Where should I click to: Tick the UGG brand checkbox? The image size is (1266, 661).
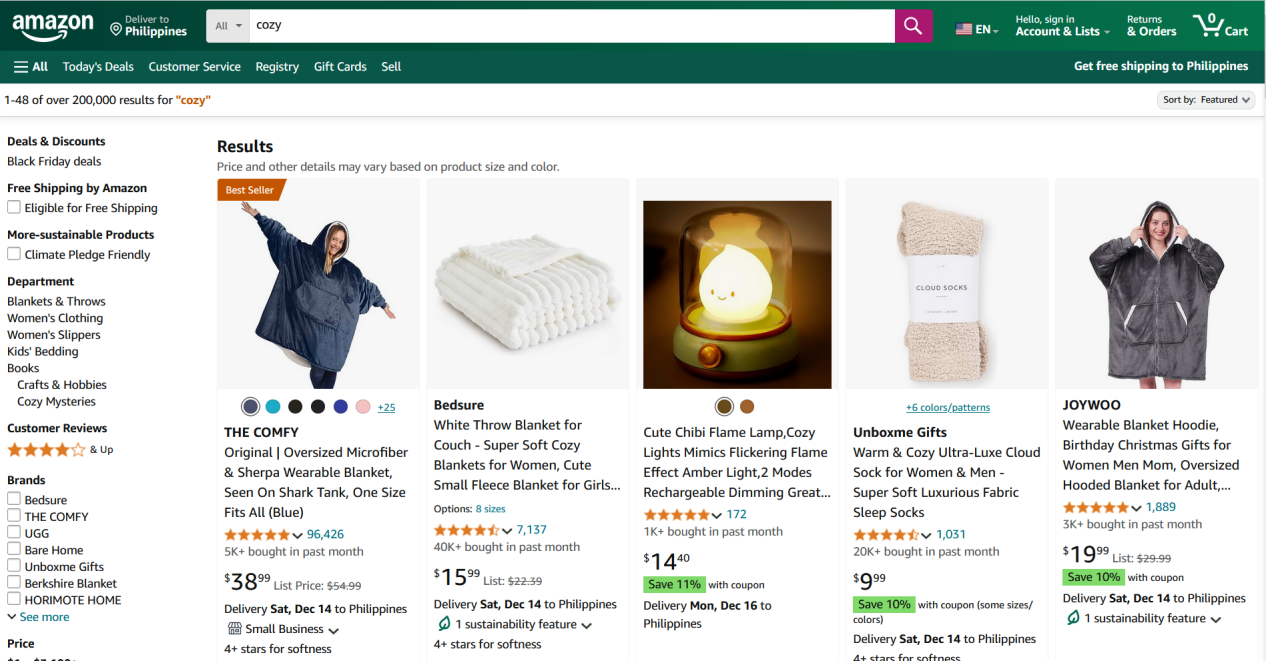click(14, 533)
